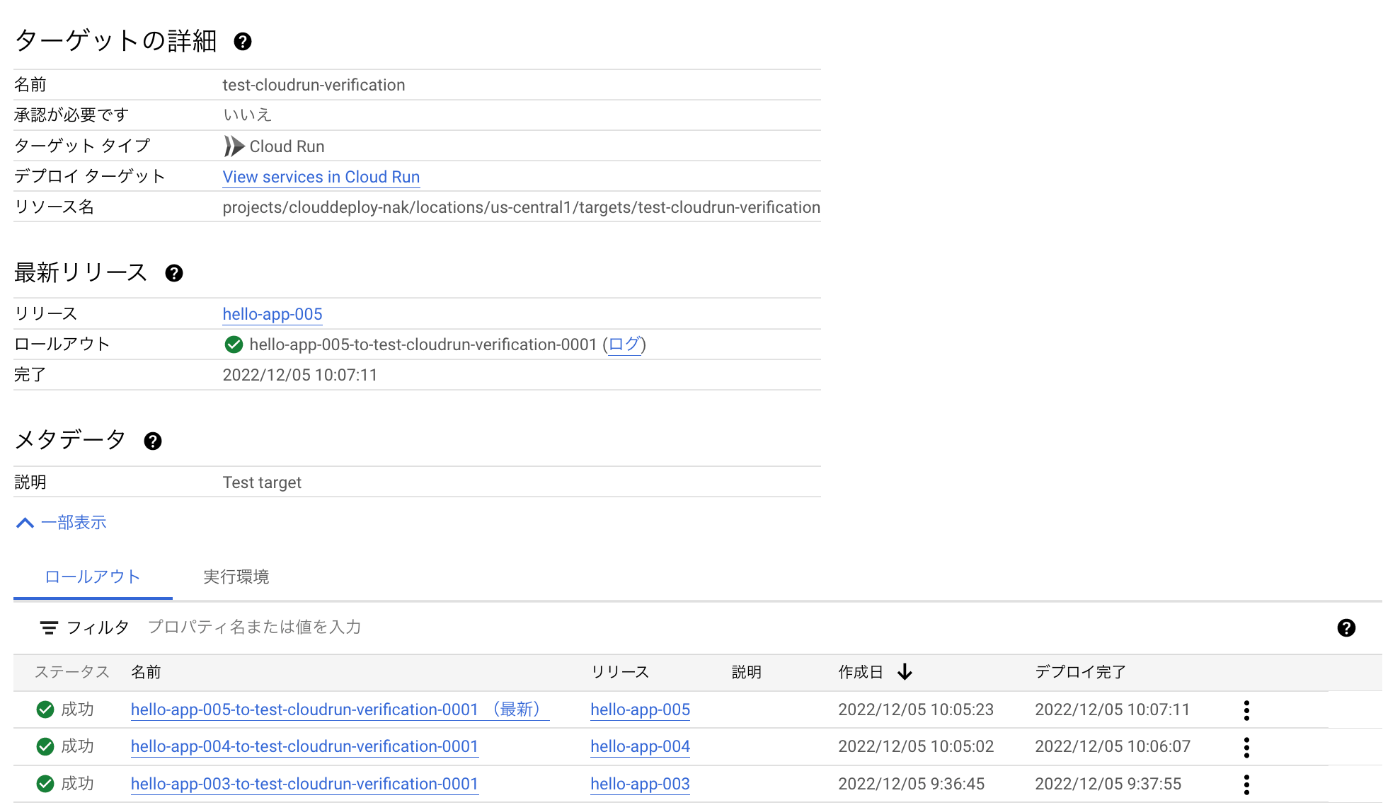Open hello-app-003-to-test-cloudrun-verification-0001 rollout link

(x=305, y=784)
